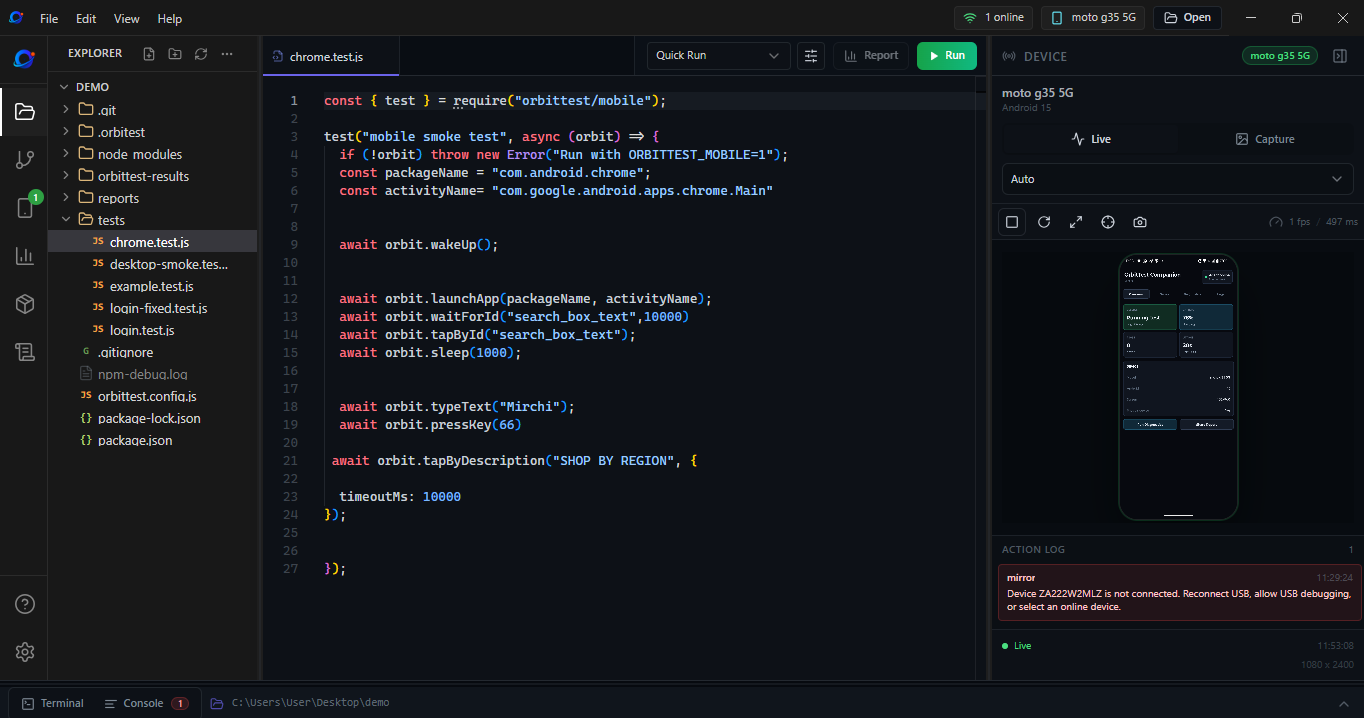The height and width of the screenshot is (718, 1364).
Task: Open the Auto quality dropdown
Action: click(1177, 179)
